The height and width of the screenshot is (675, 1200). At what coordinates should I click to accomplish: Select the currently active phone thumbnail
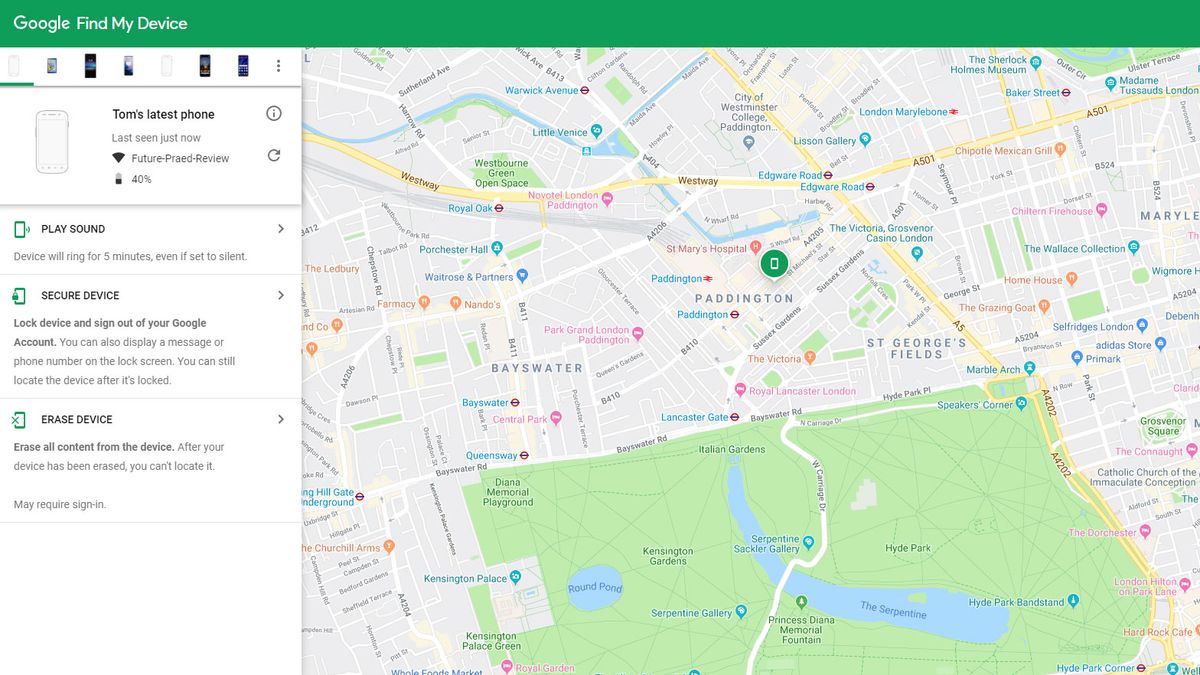point(14,64)
